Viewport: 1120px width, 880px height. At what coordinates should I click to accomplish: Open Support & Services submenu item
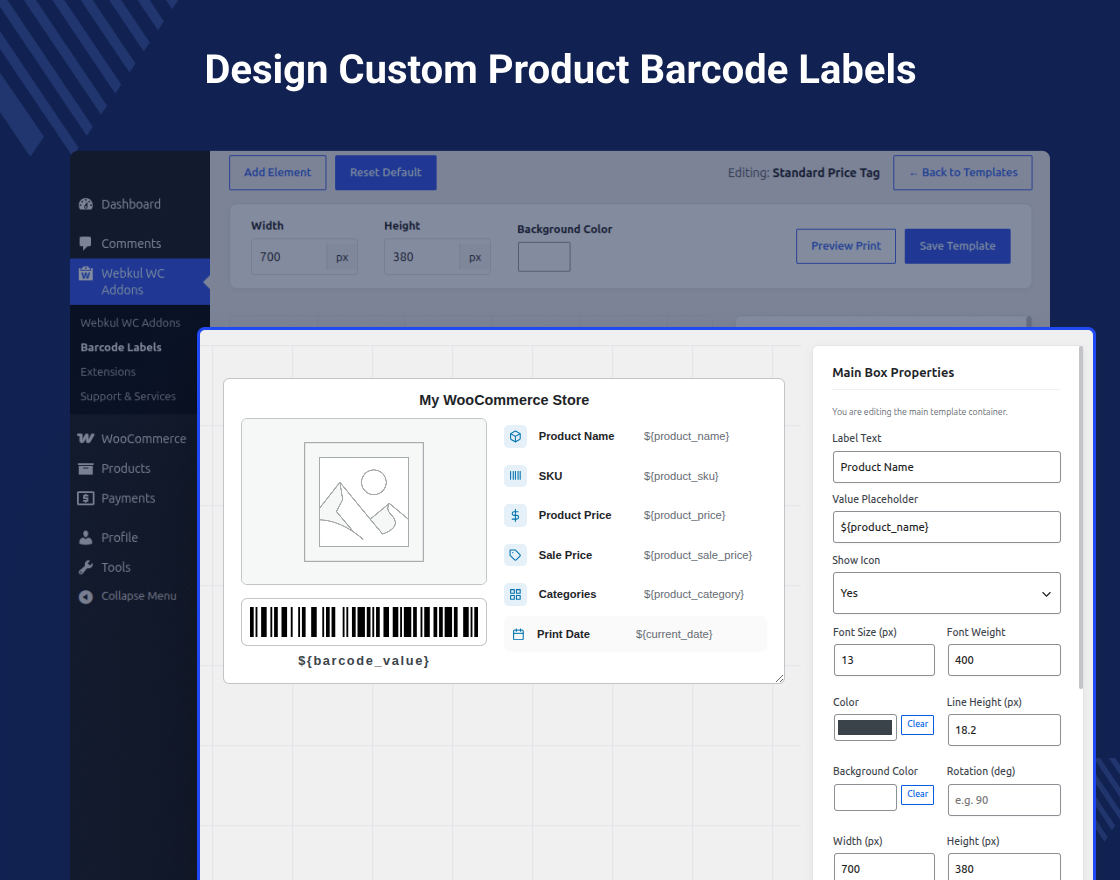point(128,396)
